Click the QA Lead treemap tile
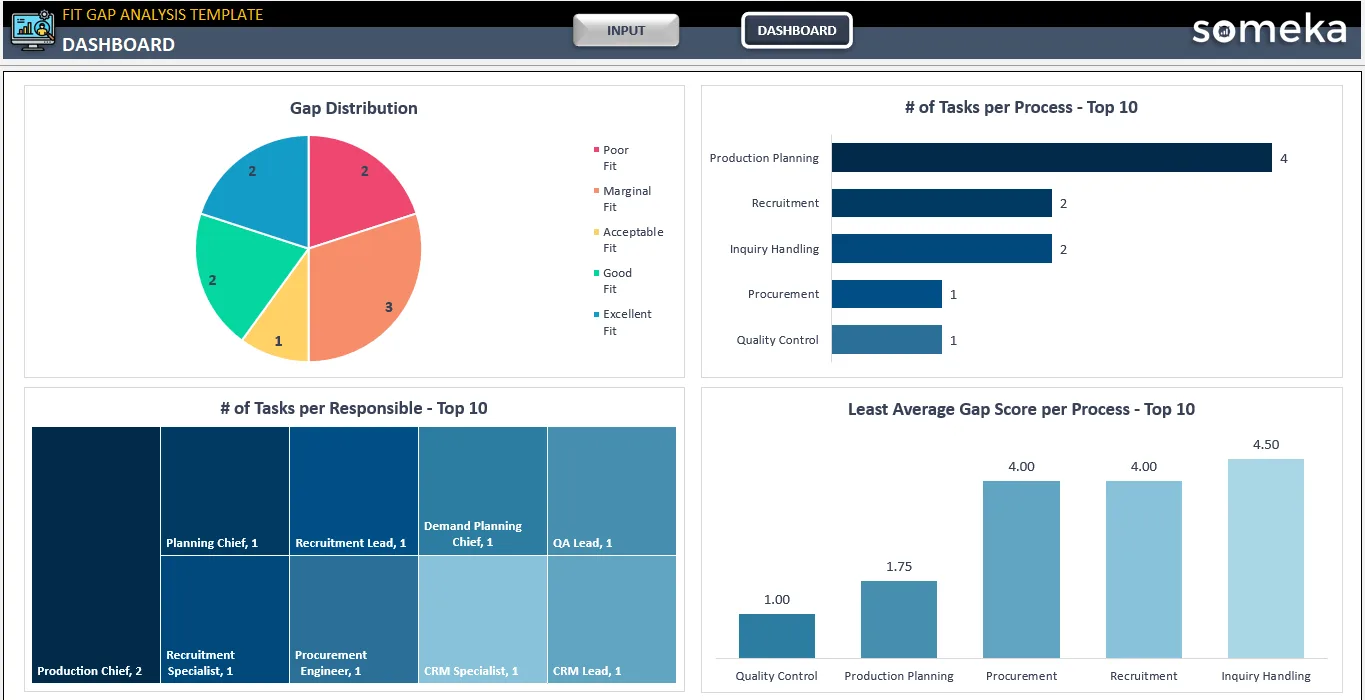The image size is (1365, 700). point(612,491)
